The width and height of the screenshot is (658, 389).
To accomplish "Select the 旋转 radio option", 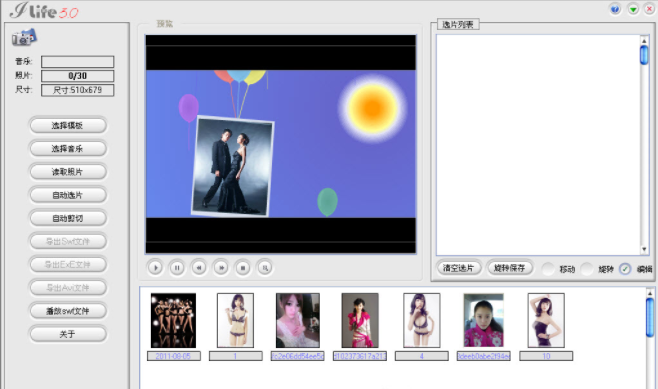I will (587, 269).
